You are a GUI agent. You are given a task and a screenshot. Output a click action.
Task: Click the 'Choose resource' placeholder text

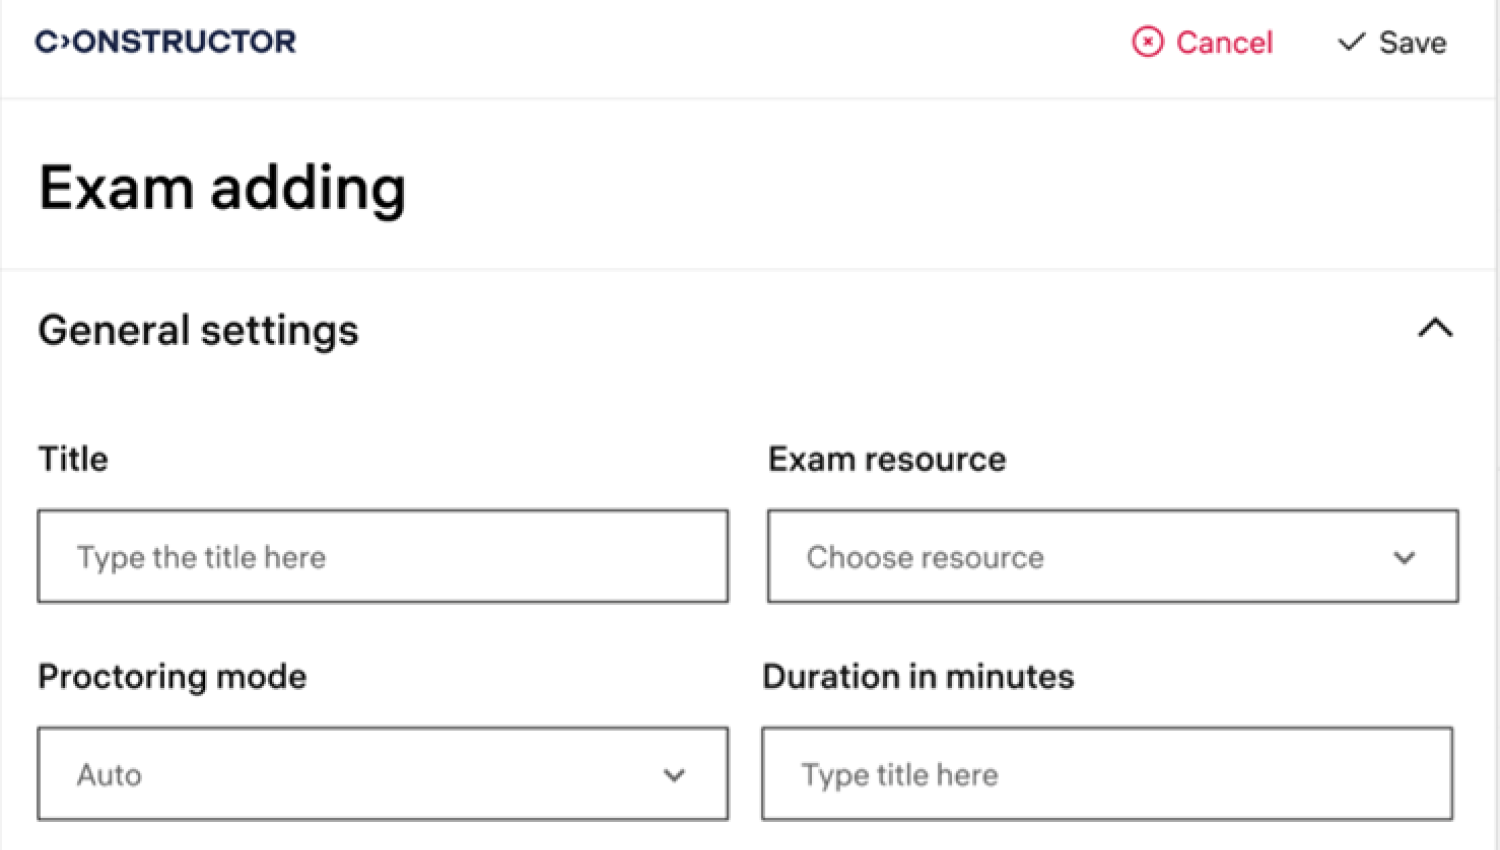(925, 557)
